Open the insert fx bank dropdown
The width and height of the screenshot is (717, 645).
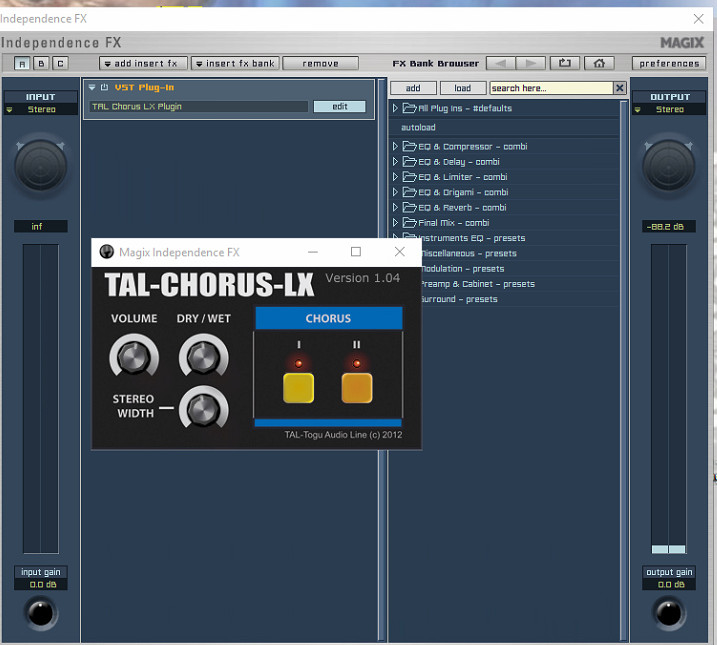(x=235, y=64)
